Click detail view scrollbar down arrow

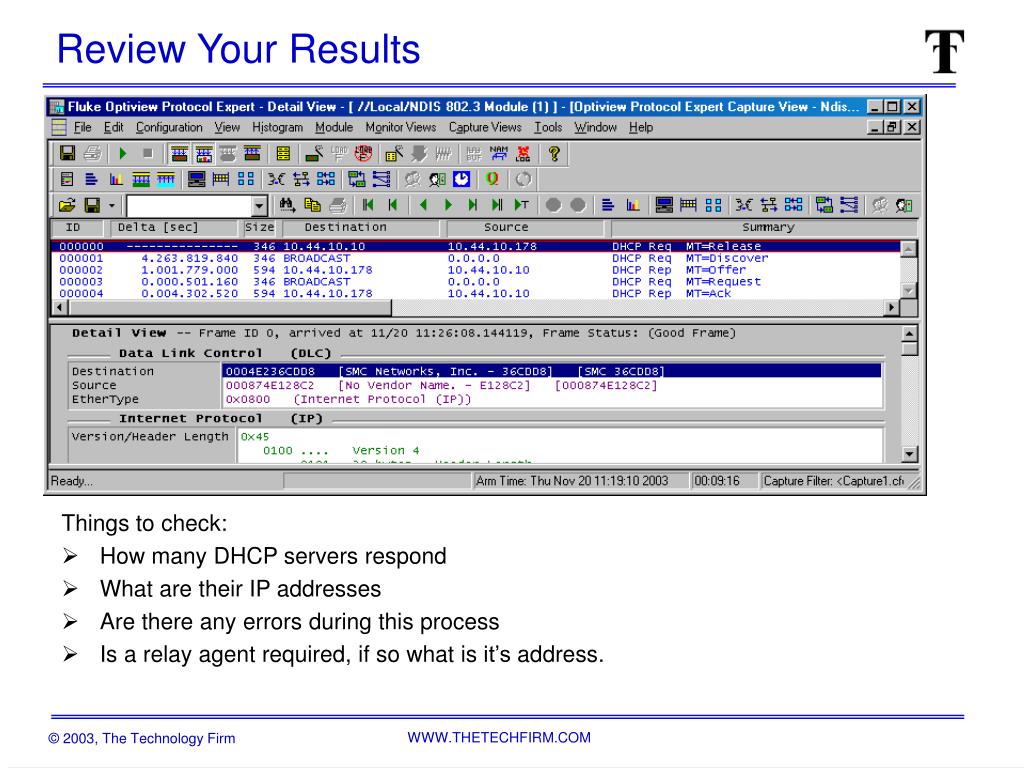[909, 453]
